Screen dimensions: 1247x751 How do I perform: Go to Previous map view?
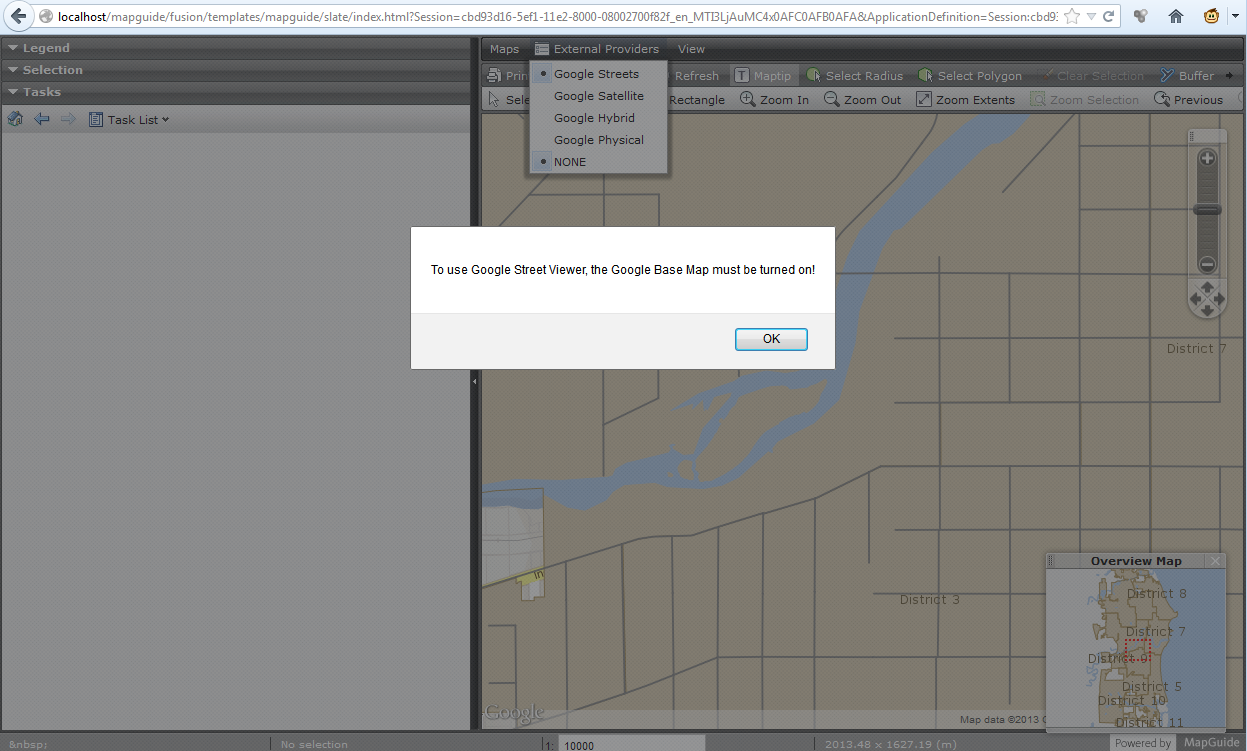(1189, 100)
